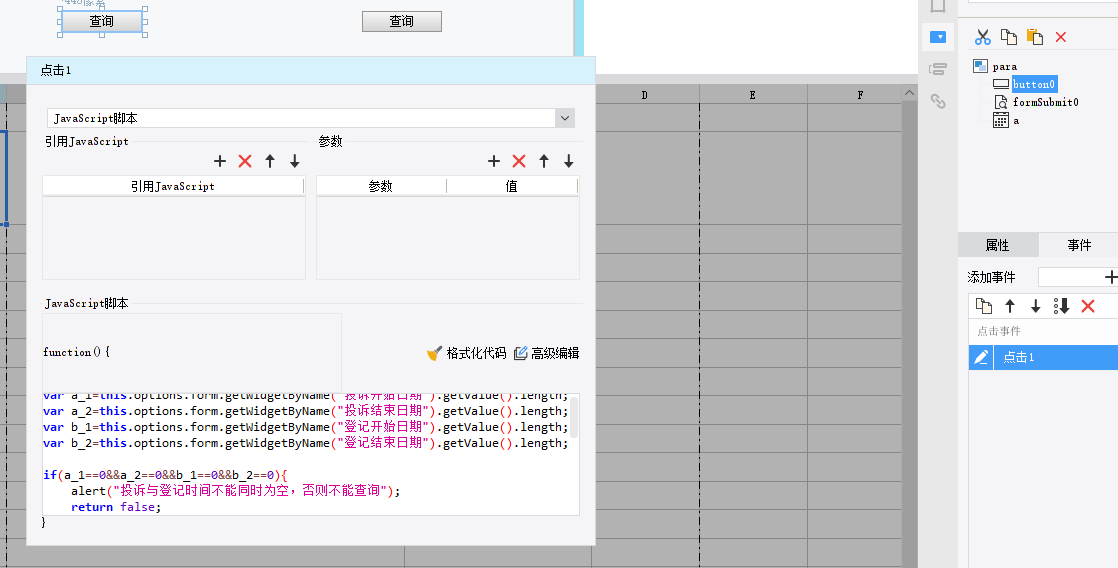Select the para node in widget tree

pos(1005,66)
